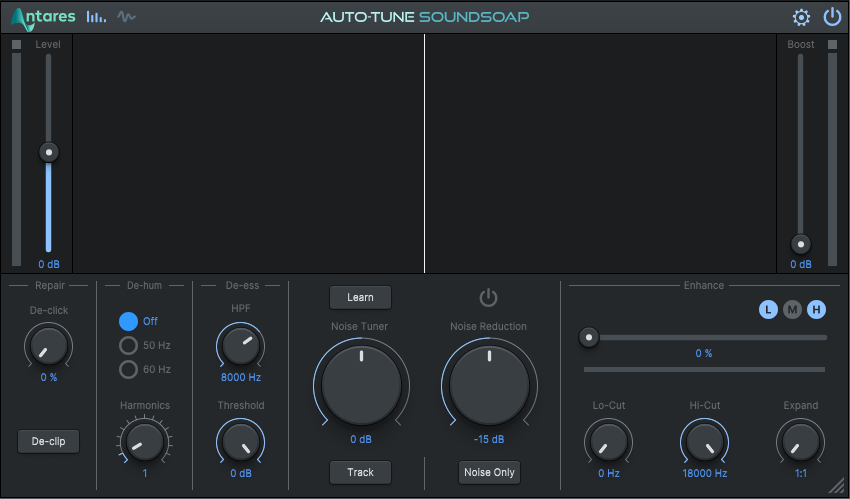Click the Learn button
Screen dimensions: 850x499
(360, 297)
